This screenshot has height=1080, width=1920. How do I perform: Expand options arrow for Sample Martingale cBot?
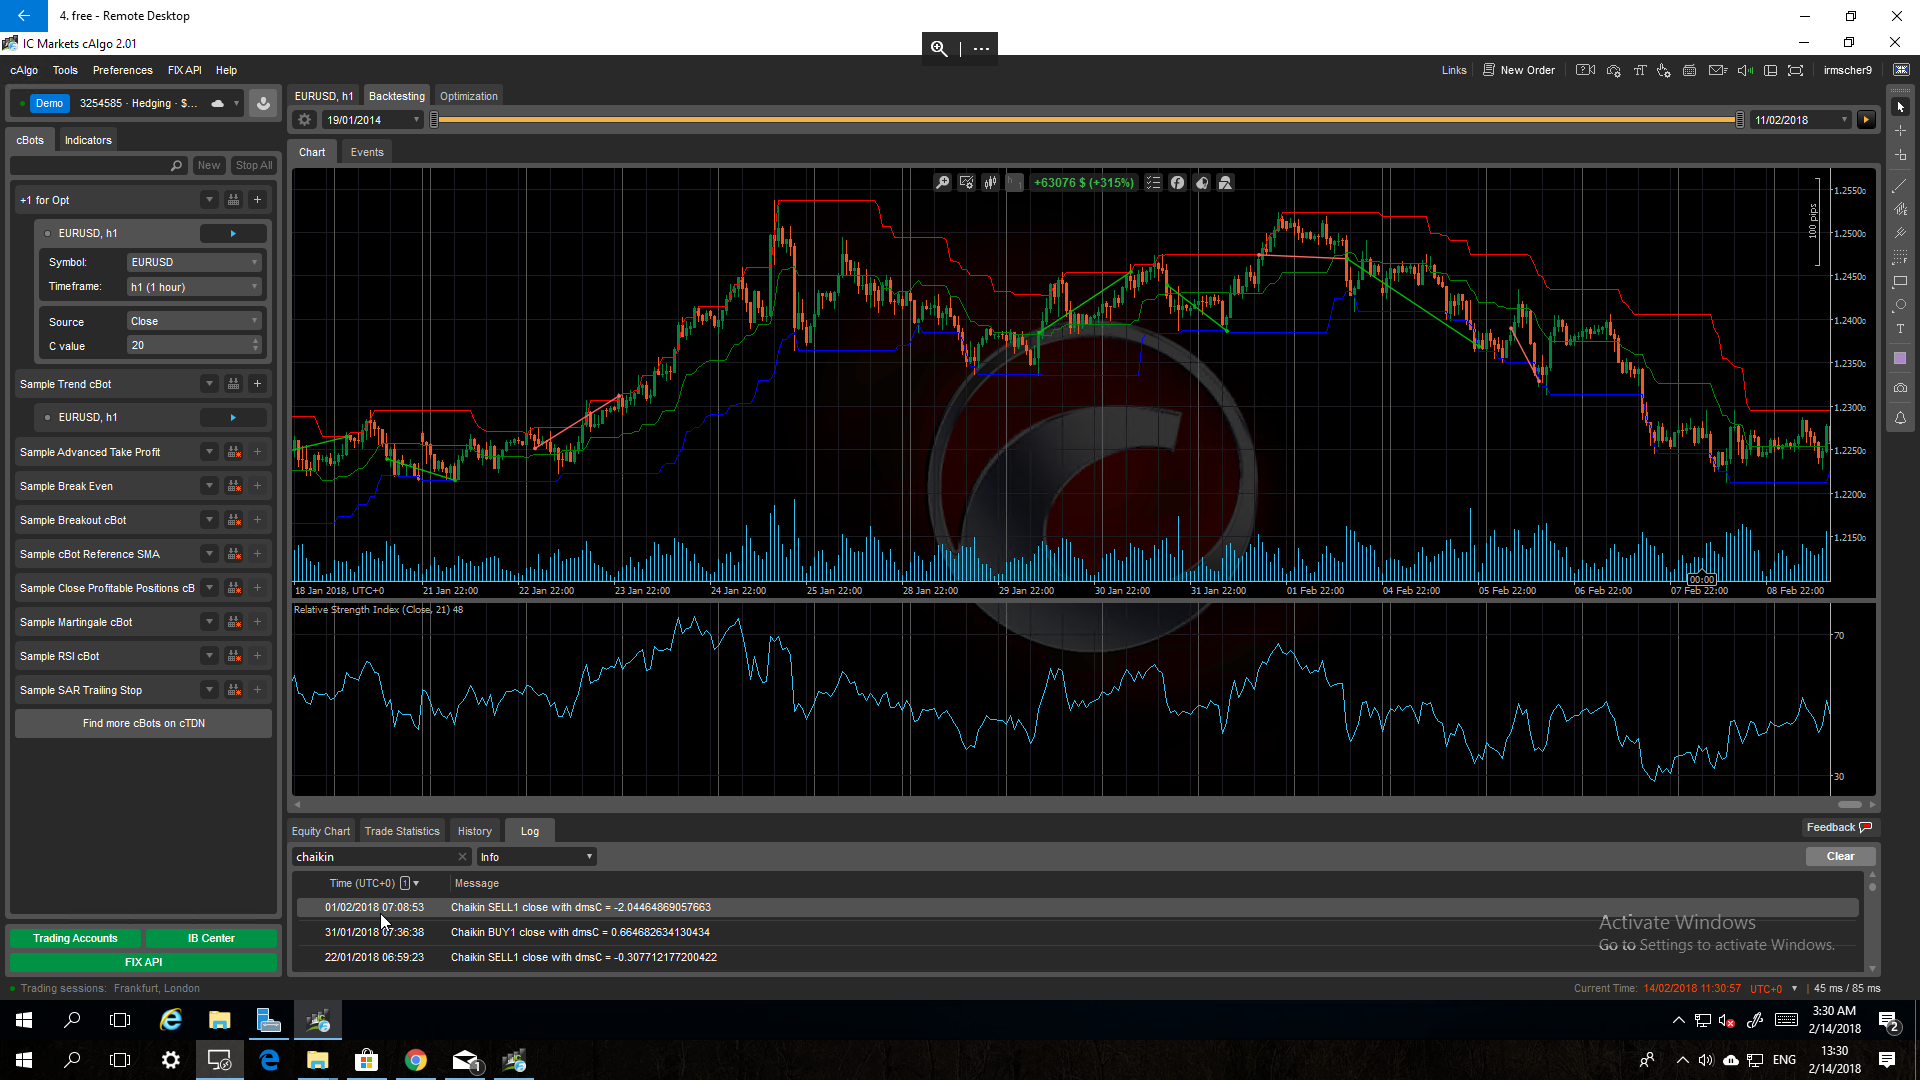click(x=209, y=622)
